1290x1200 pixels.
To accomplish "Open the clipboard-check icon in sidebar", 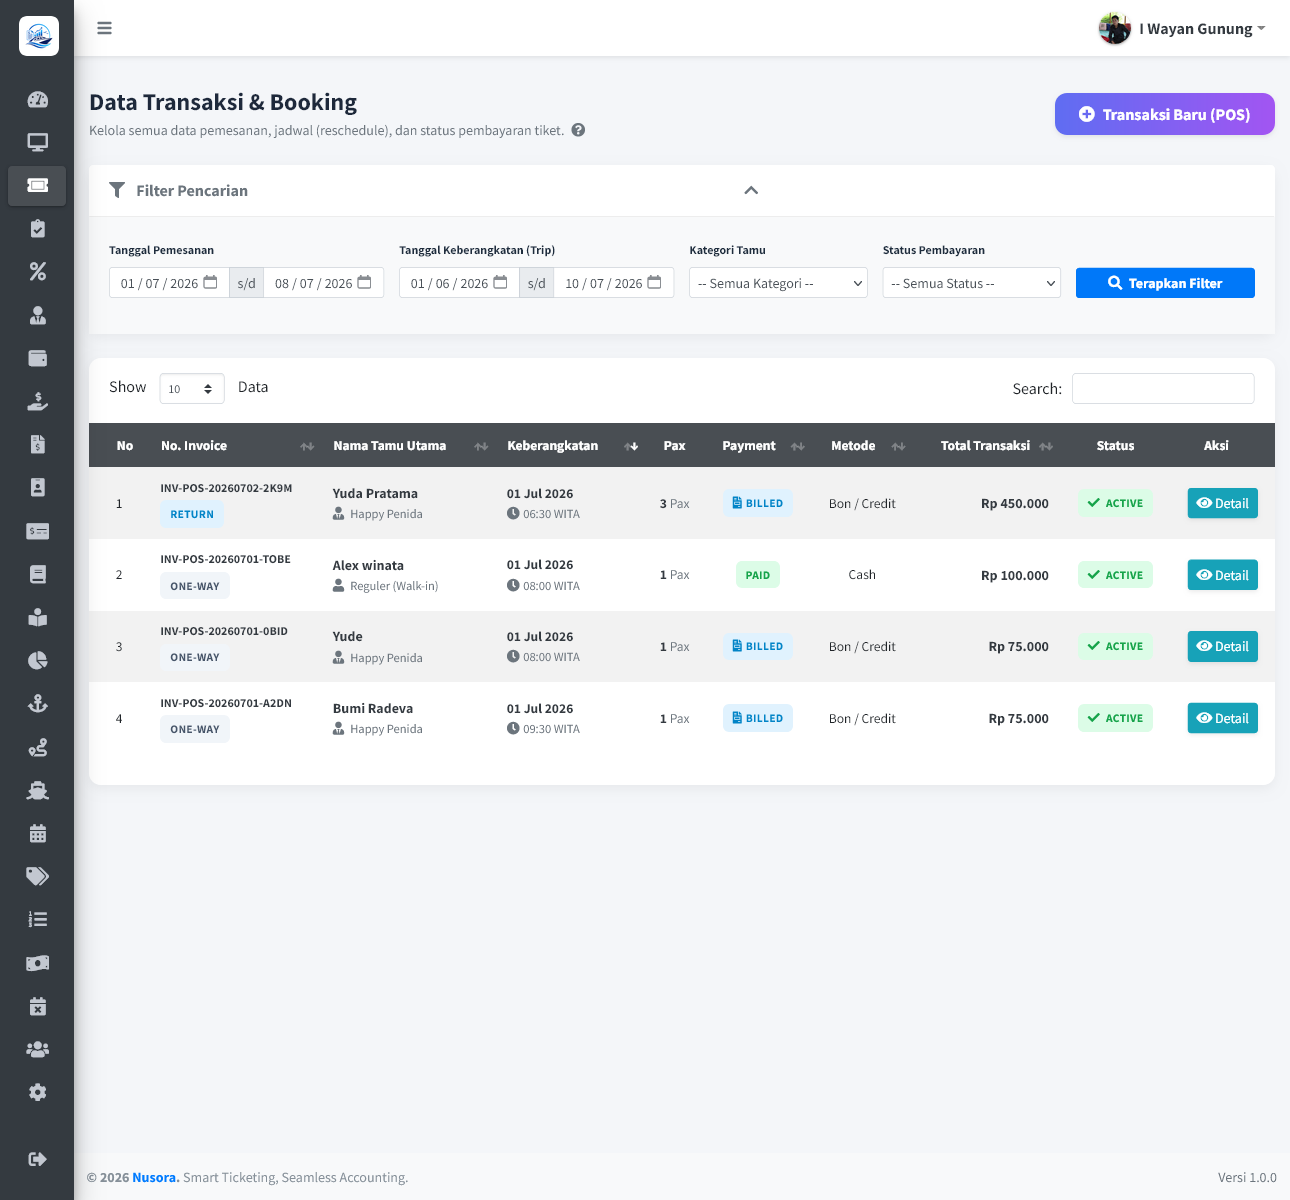I will point(37,229).
